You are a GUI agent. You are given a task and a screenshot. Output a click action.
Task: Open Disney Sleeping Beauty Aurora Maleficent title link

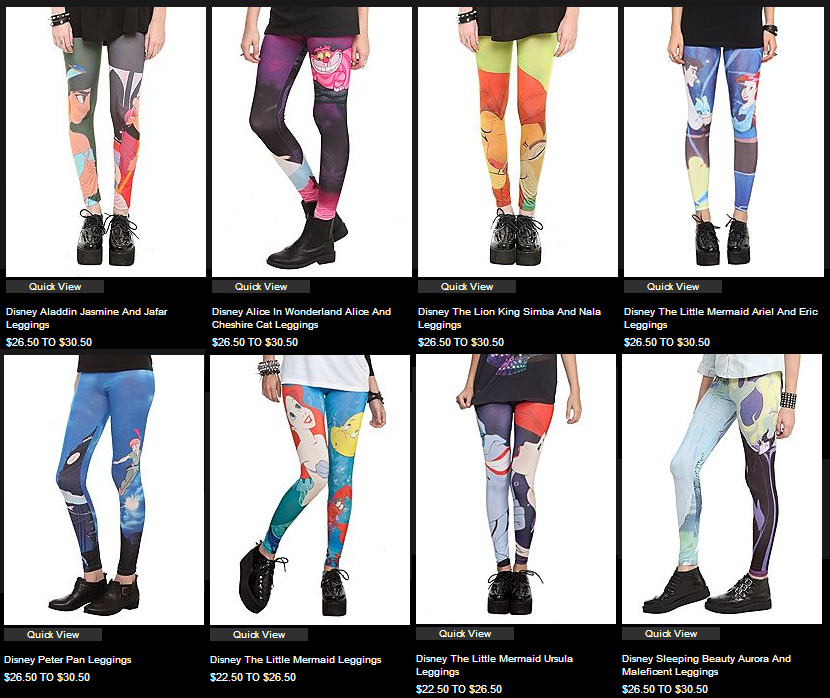click(x=706, y=665)
